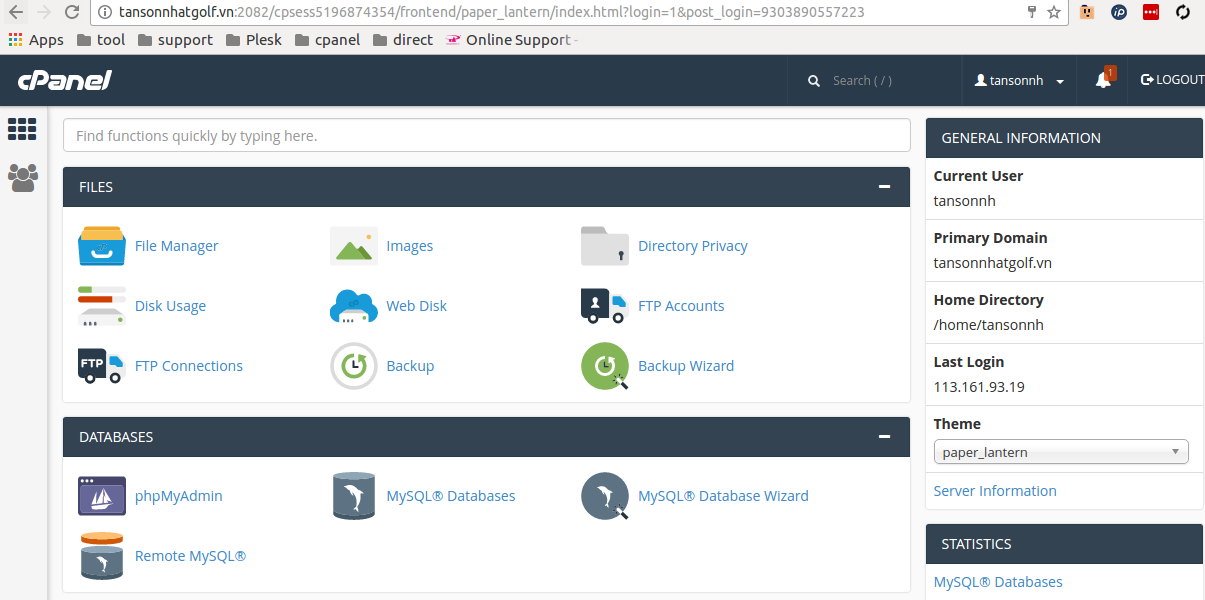Open the Web Disk cloud icon

coord(354,306)
